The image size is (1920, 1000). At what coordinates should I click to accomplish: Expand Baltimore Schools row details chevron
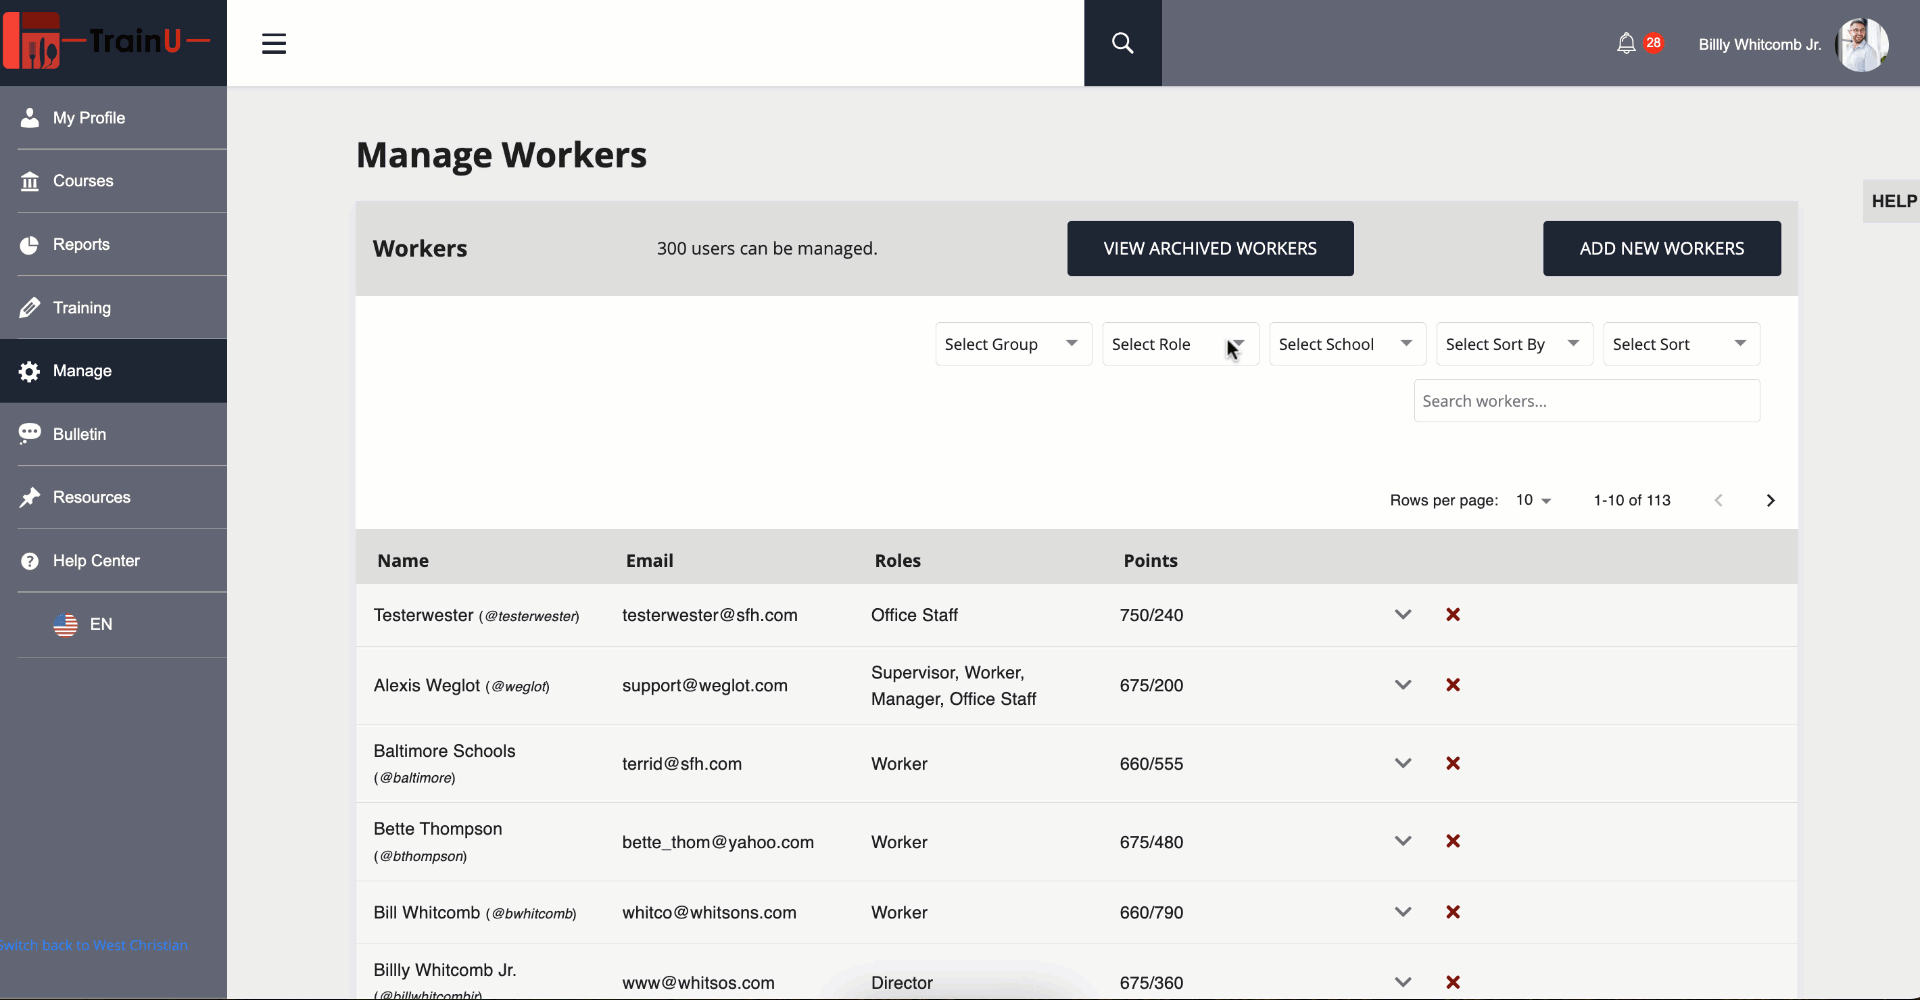[x=1403, y=763]
